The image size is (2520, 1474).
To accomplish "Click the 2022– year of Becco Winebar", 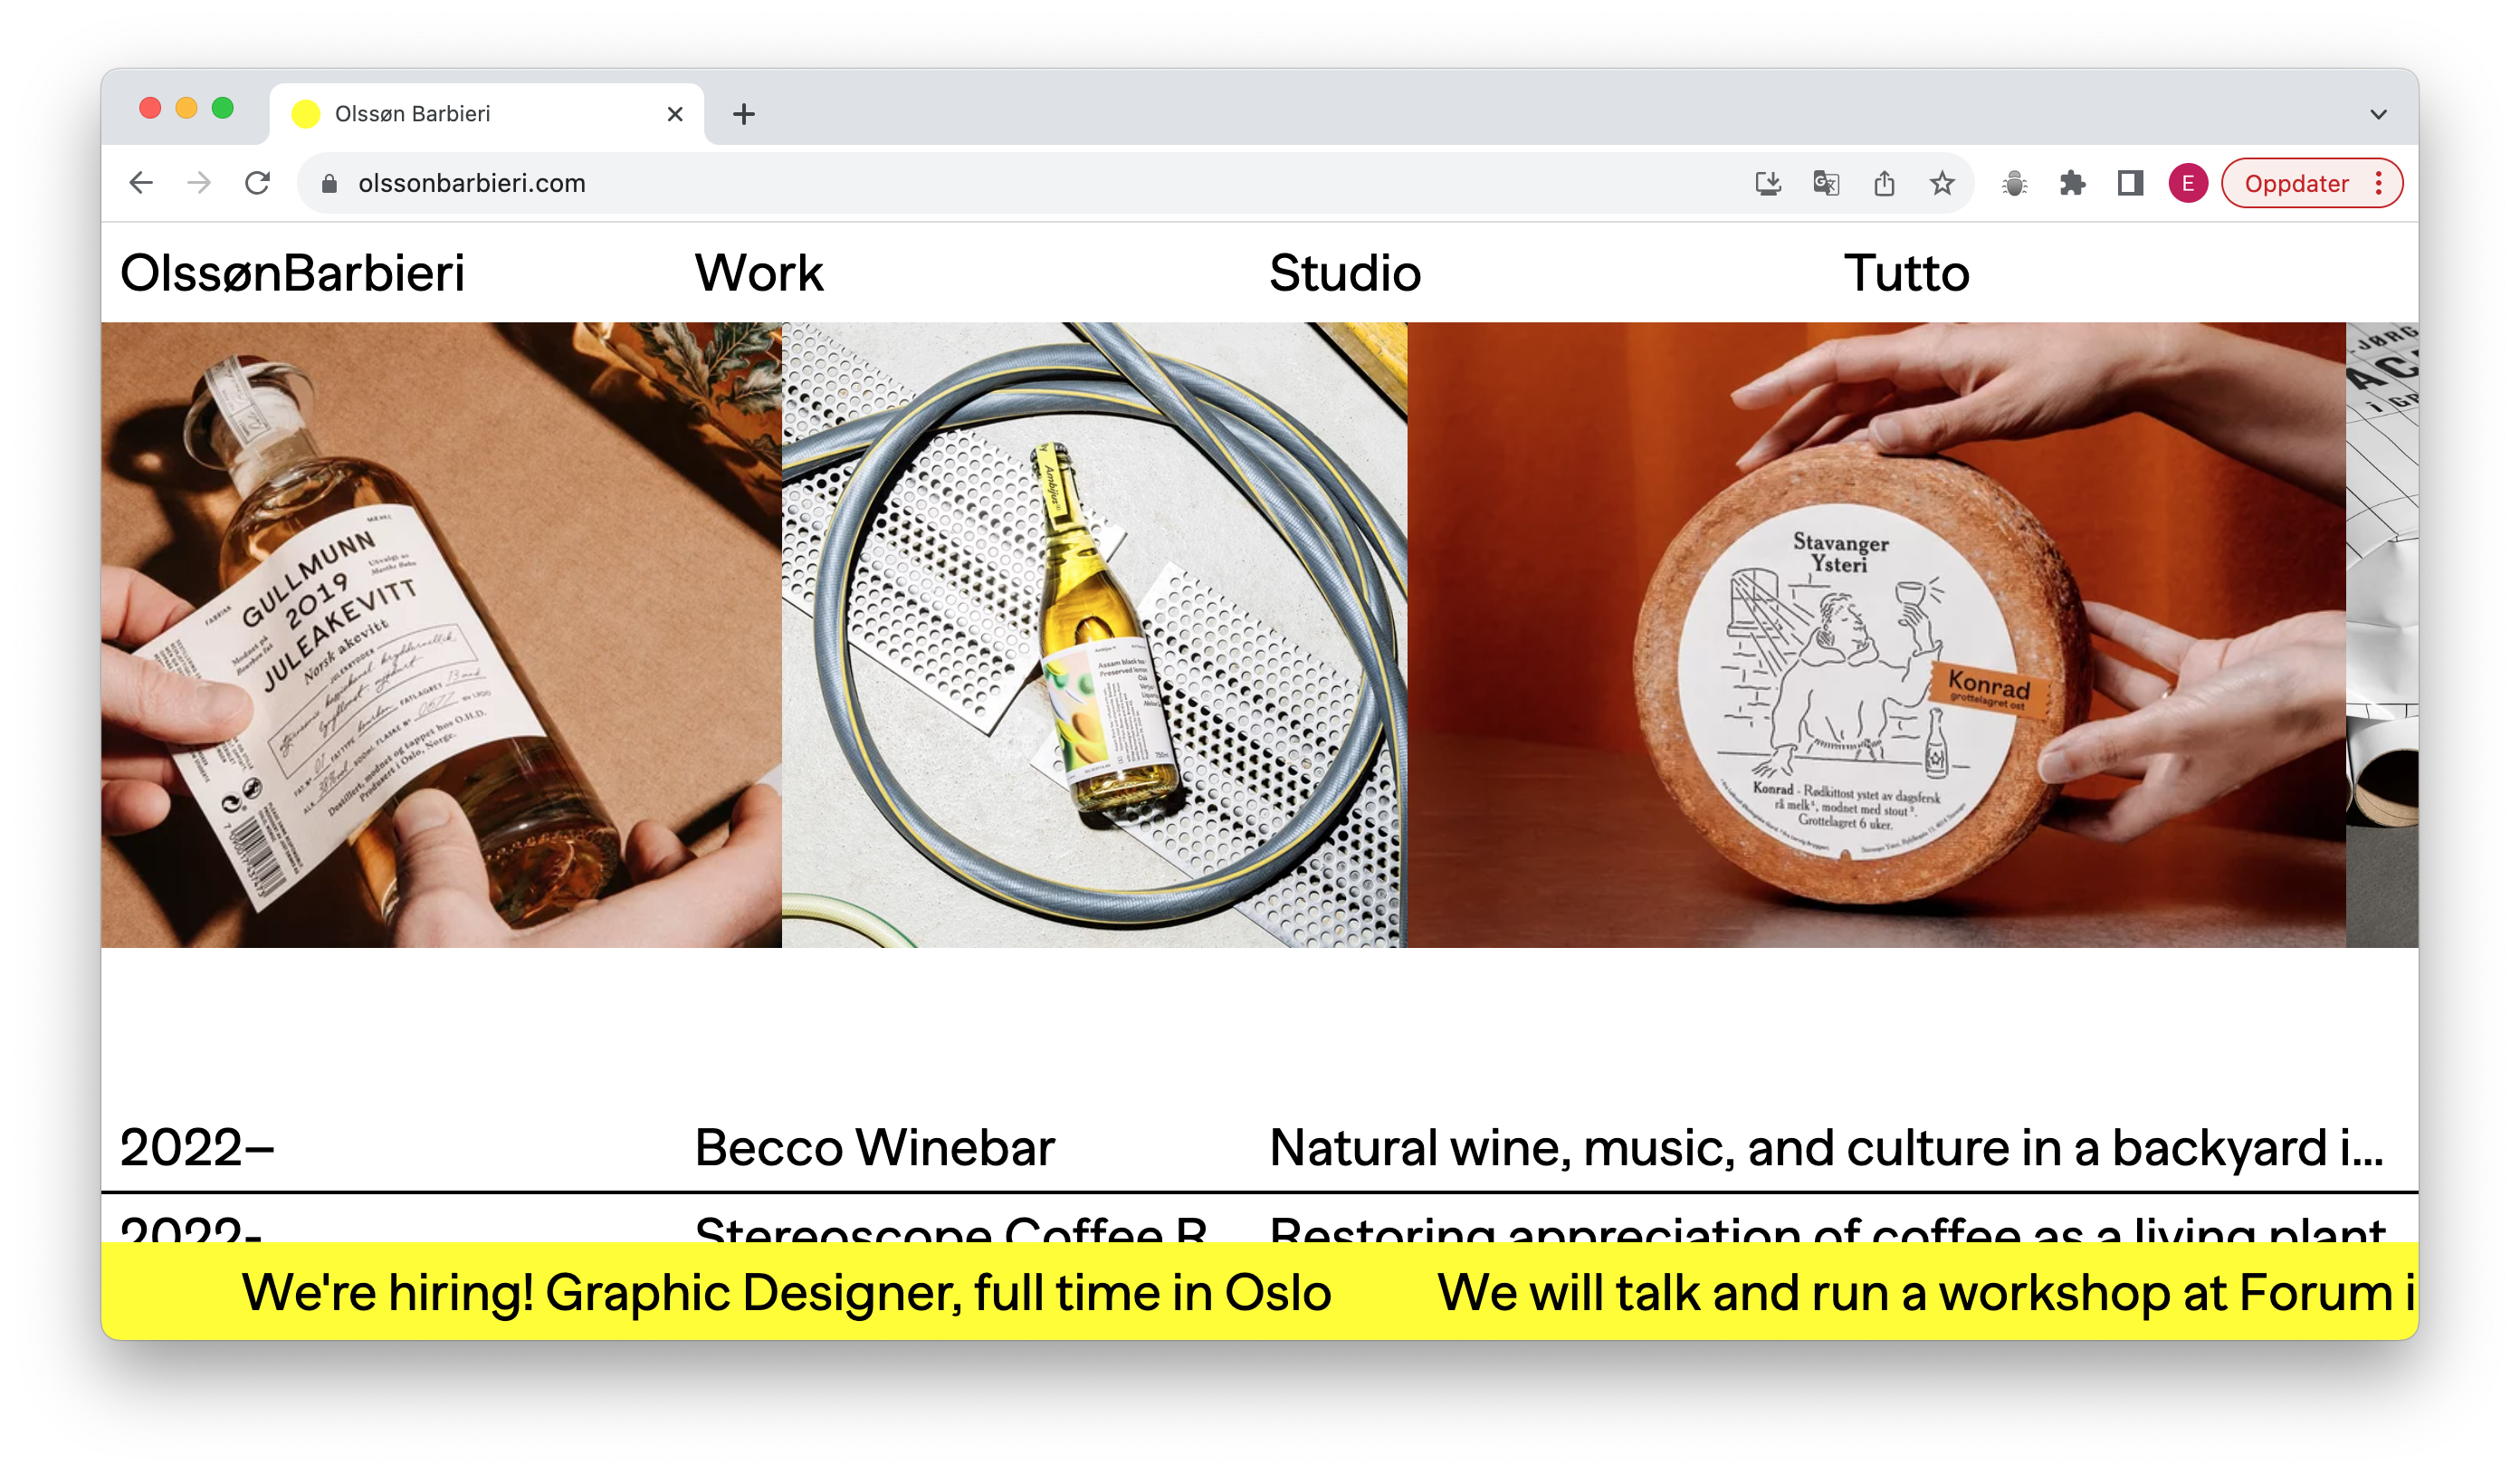I will (x=197, y=1147).
